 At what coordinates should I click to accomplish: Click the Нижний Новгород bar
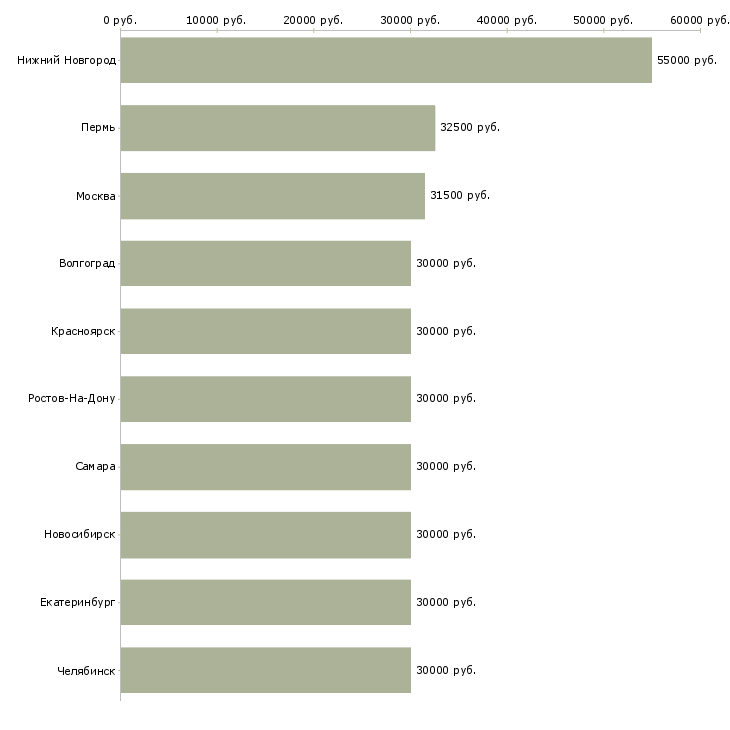(386, 60)
